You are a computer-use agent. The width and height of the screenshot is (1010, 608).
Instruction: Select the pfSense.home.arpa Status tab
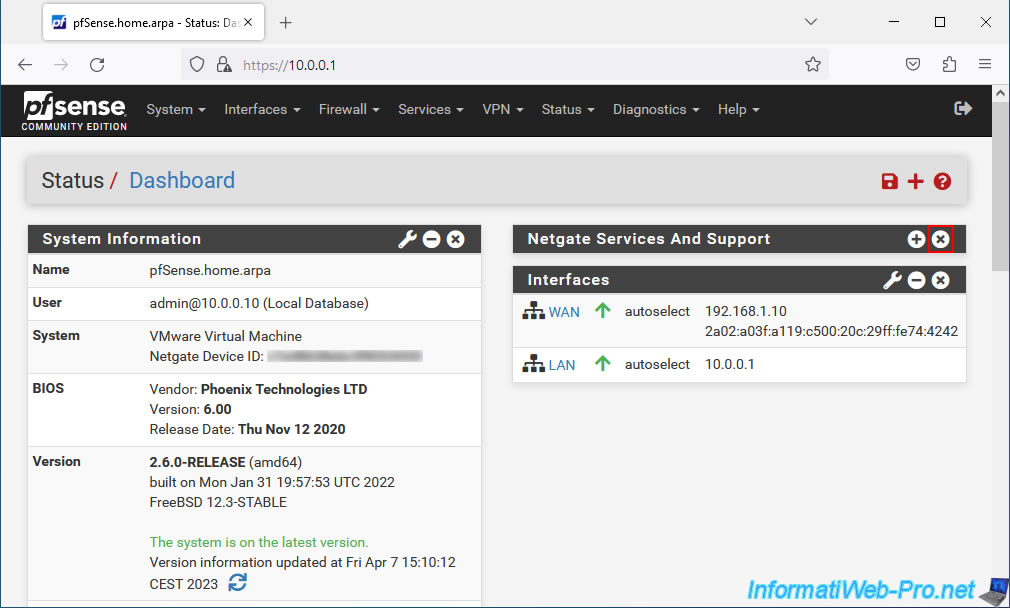[x=153, y=23]
